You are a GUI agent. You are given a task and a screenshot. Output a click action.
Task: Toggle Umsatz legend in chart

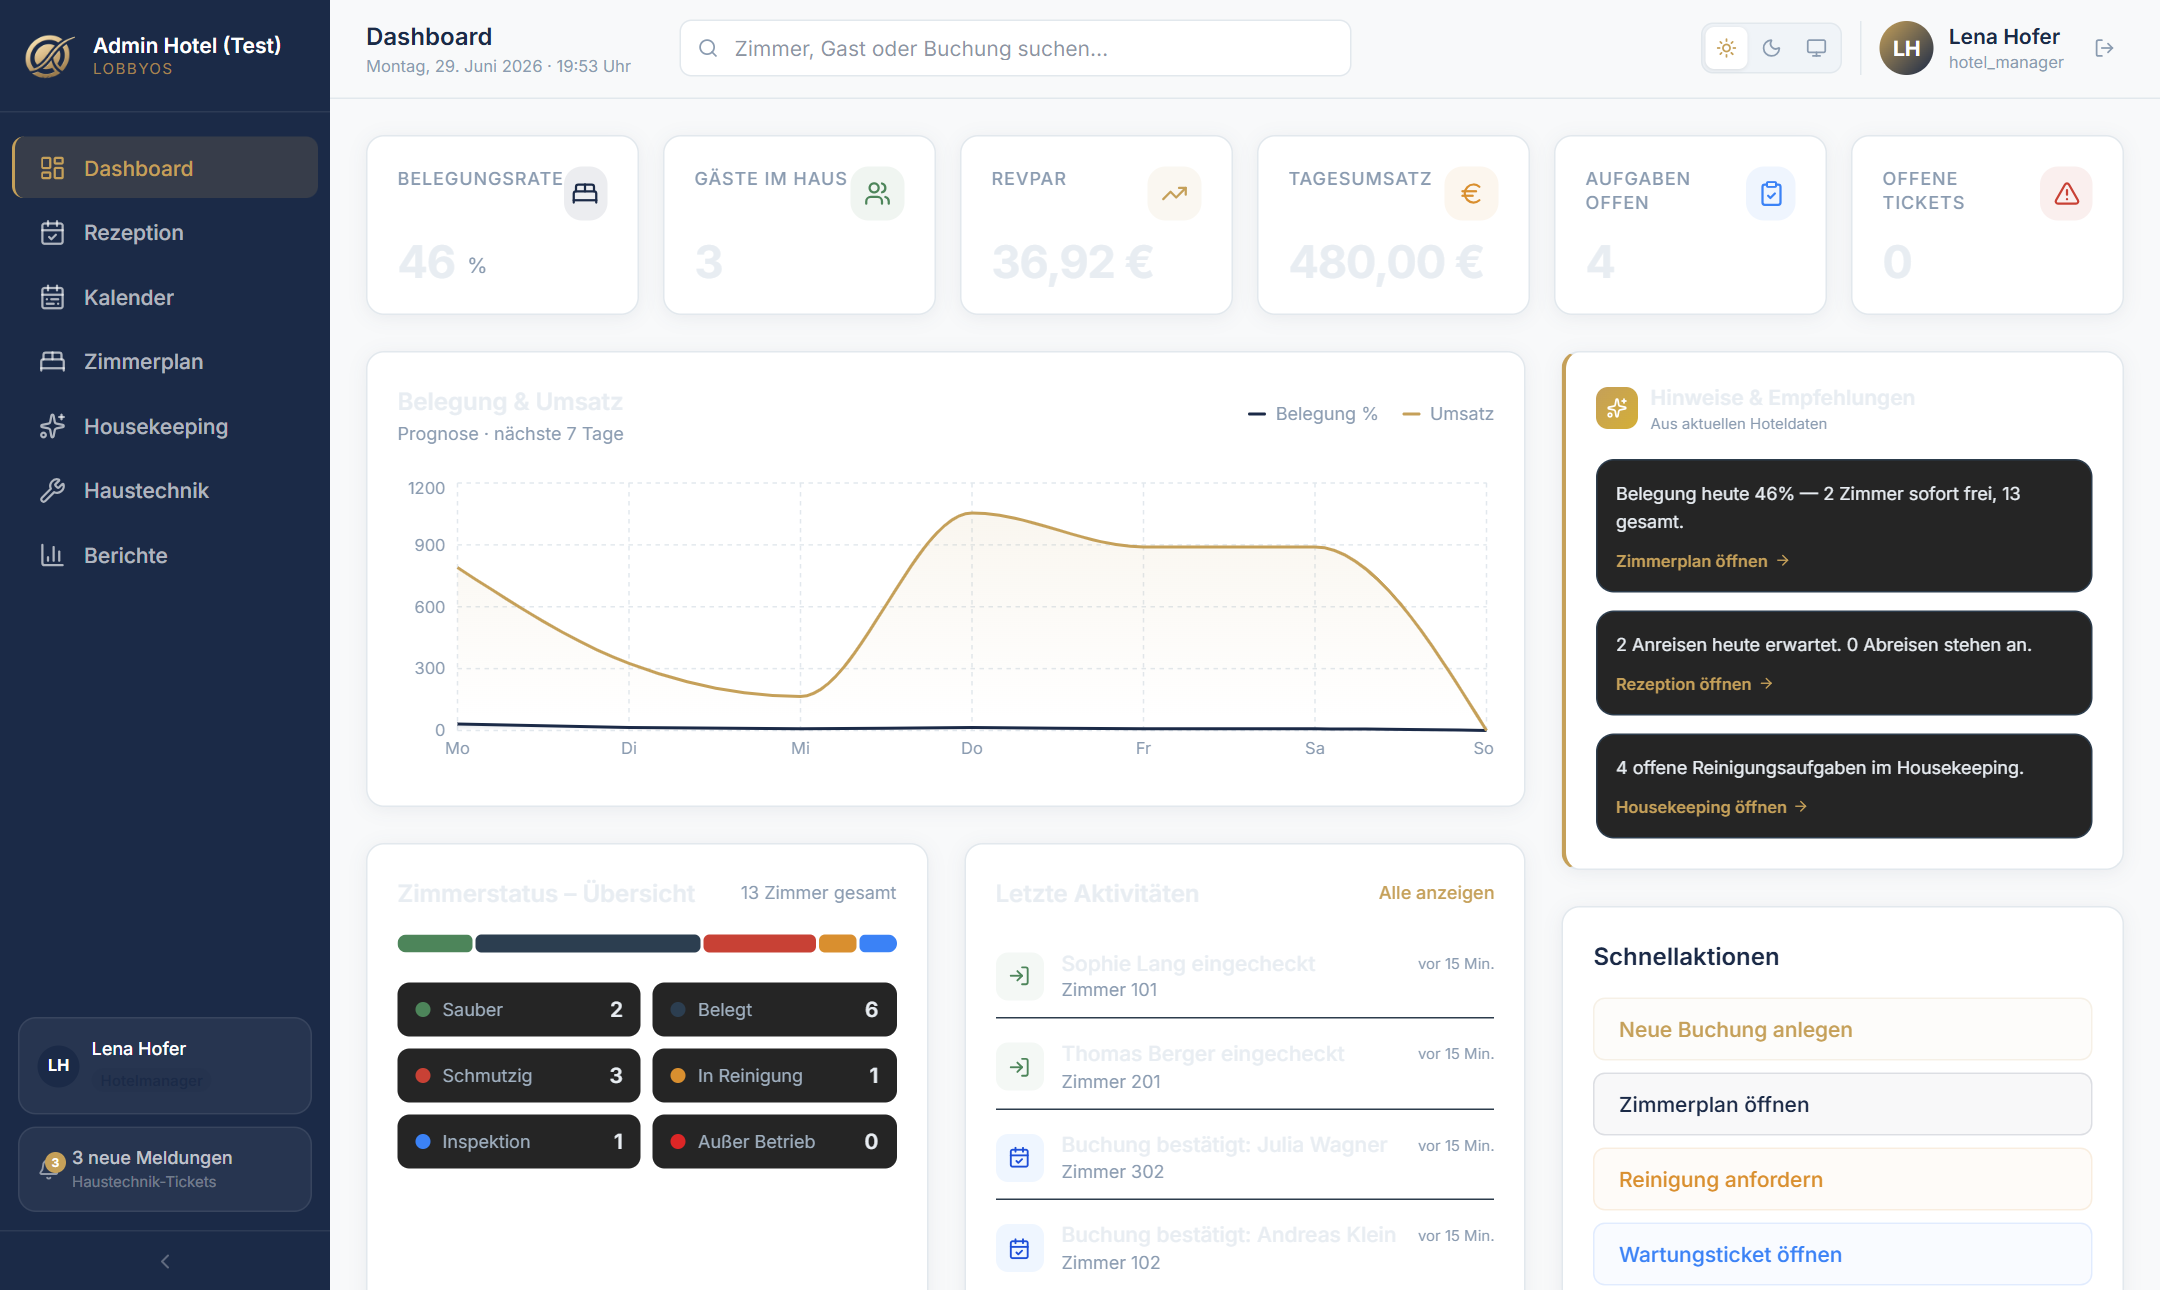(1447, 413)
